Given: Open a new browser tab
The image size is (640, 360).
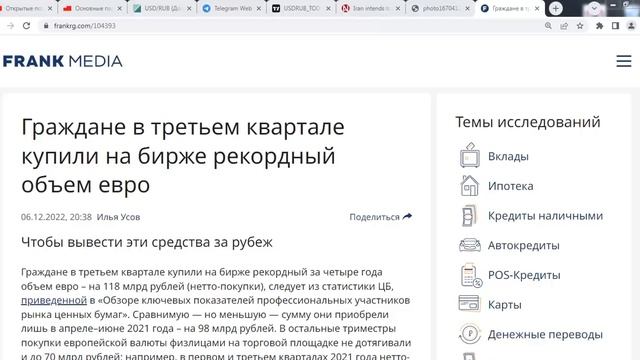Looking at the screenshot, I should coord(556,8).
